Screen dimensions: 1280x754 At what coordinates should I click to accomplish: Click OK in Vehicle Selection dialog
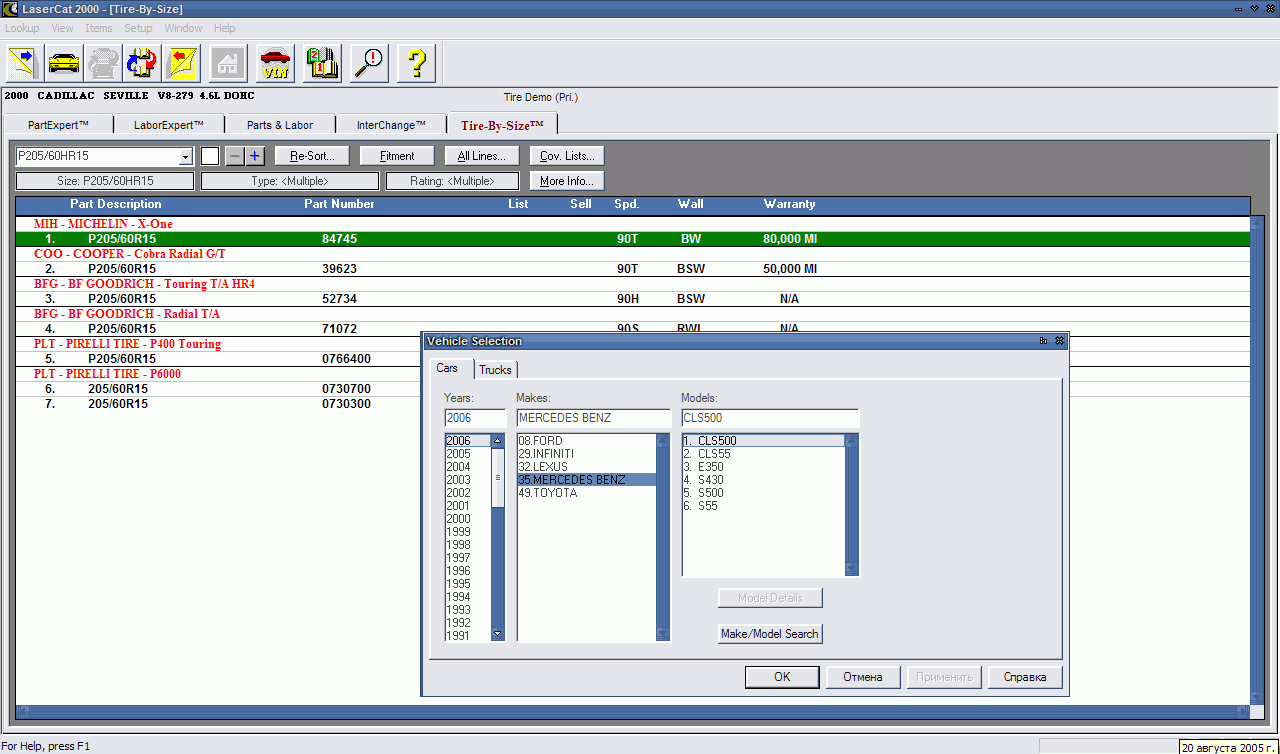782,677
